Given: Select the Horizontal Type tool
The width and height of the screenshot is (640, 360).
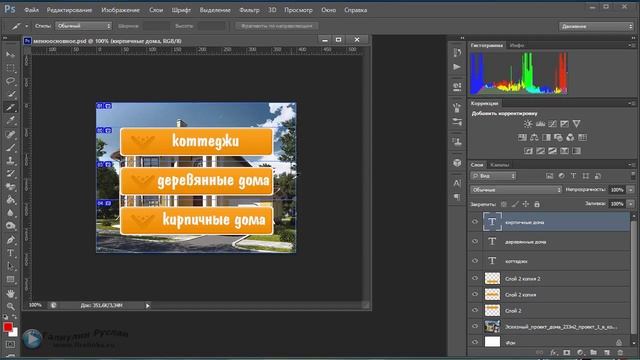Looking at the screenshot, I should (10, 253).
